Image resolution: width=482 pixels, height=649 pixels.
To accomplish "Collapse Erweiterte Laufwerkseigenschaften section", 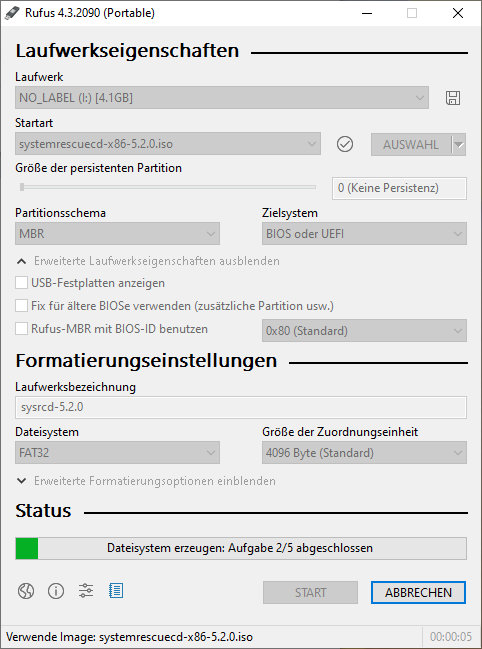I will pyautogui.click(x=148, y=261).
